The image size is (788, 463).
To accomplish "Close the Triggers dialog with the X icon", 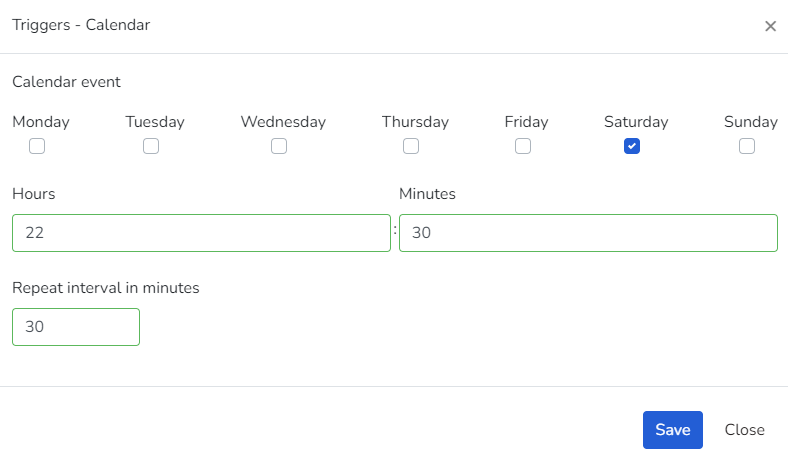I will 770,26.
